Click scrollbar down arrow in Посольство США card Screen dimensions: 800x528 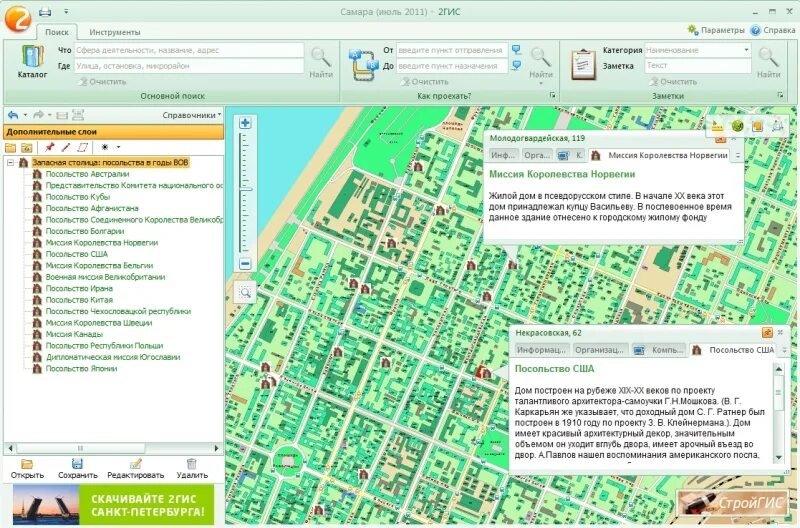[779, 458]
